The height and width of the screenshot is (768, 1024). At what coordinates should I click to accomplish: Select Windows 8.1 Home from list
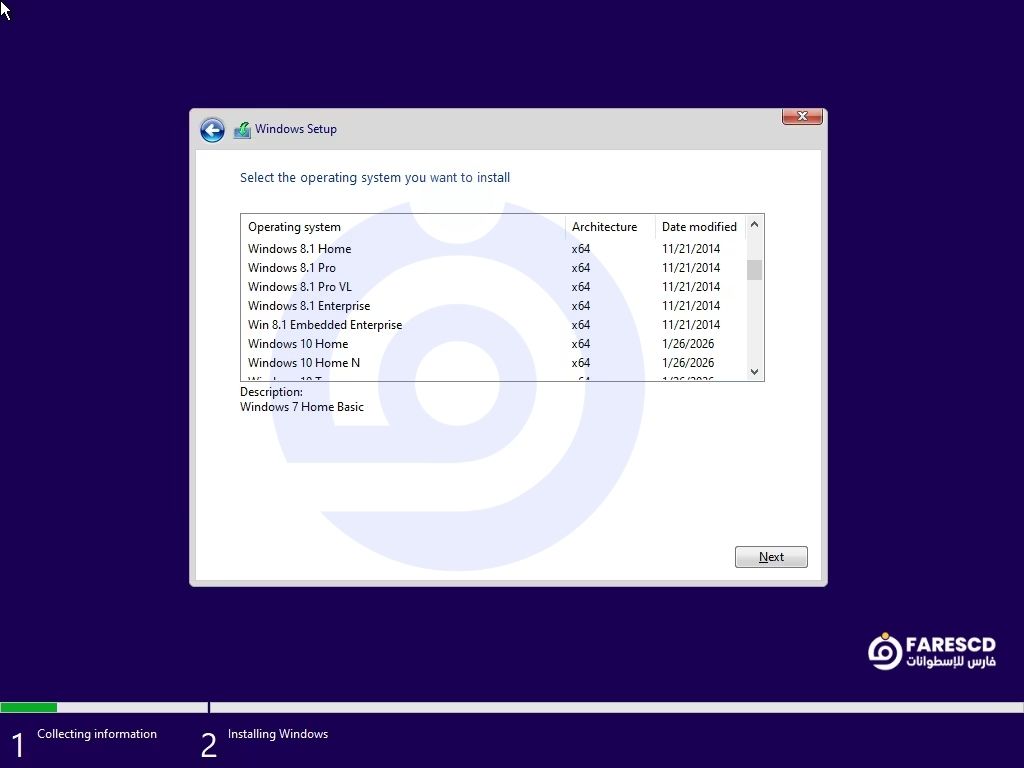coord(300,249)
